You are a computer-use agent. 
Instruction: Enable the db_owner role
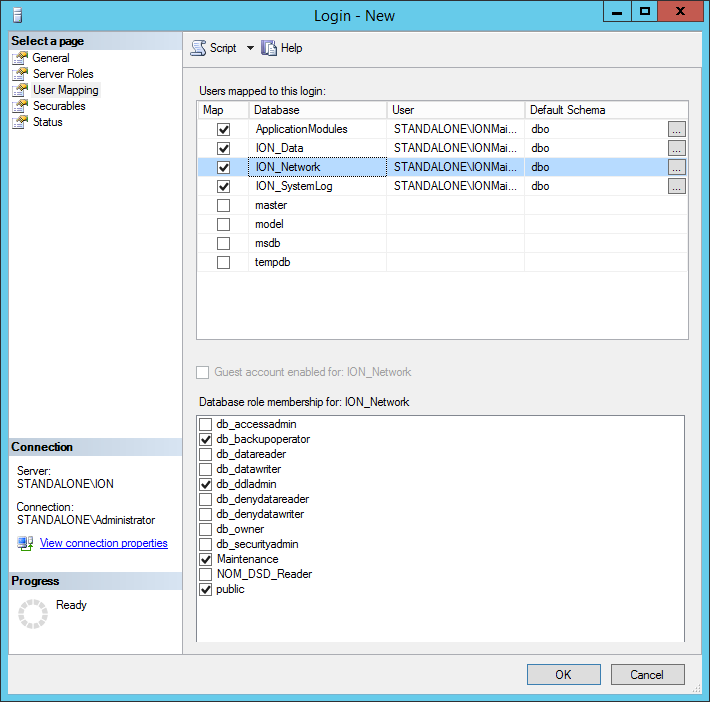point(206,529)
